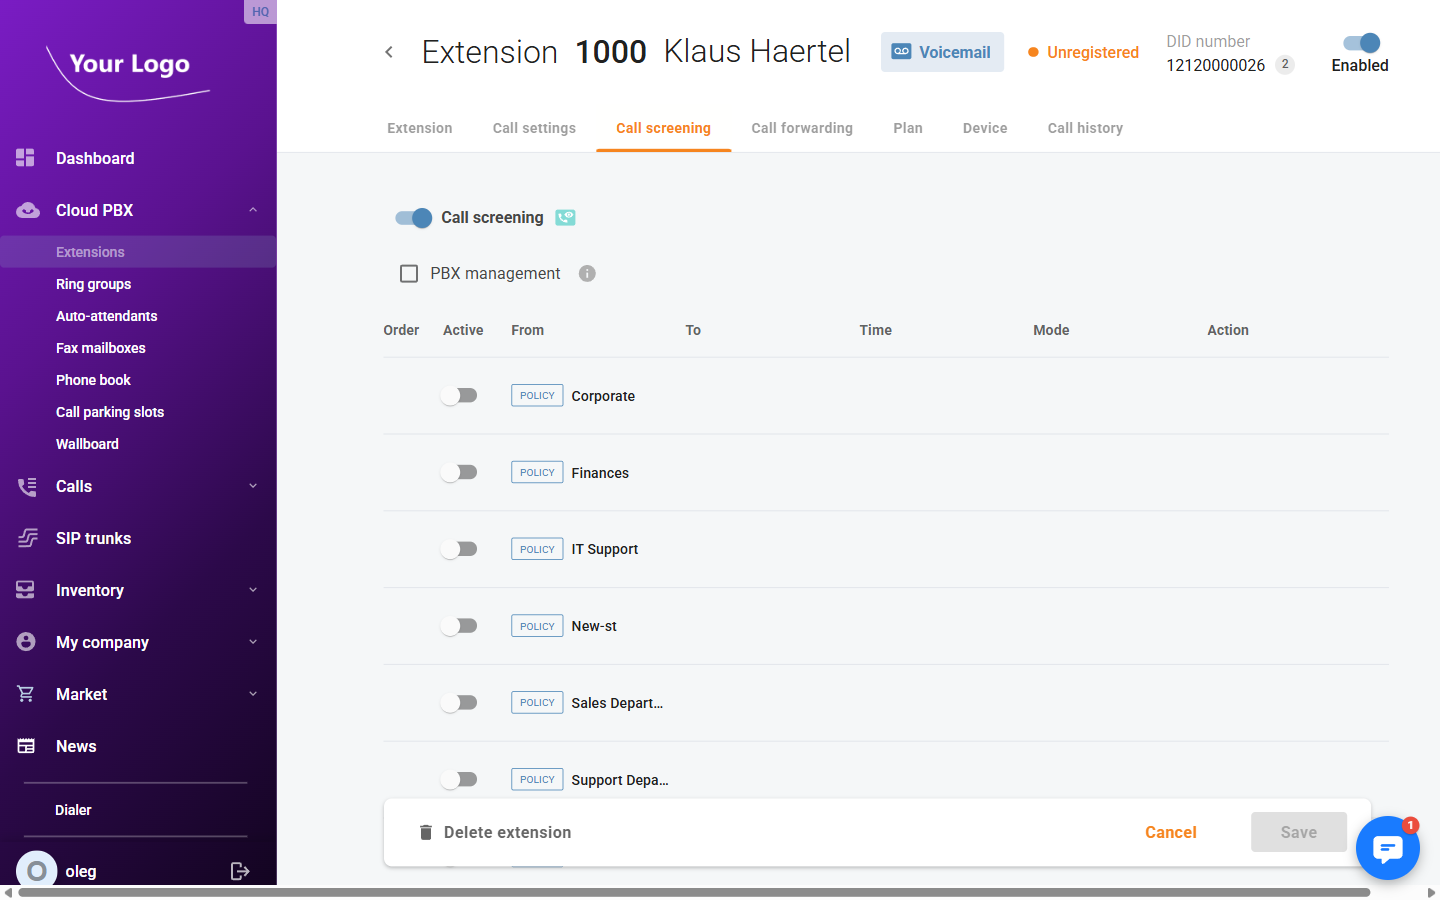
Task: Open the News section
Action: pos(76,746)
